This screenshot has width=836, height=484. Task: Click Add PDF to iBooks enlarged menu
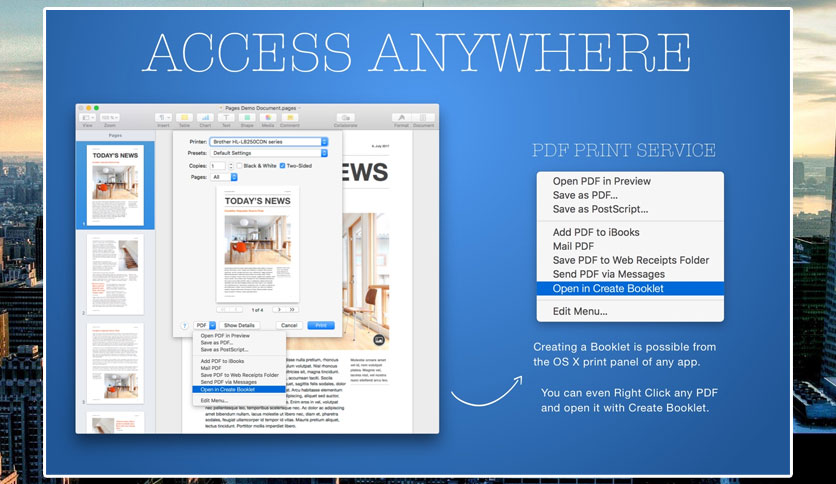[x=630, y=232]
